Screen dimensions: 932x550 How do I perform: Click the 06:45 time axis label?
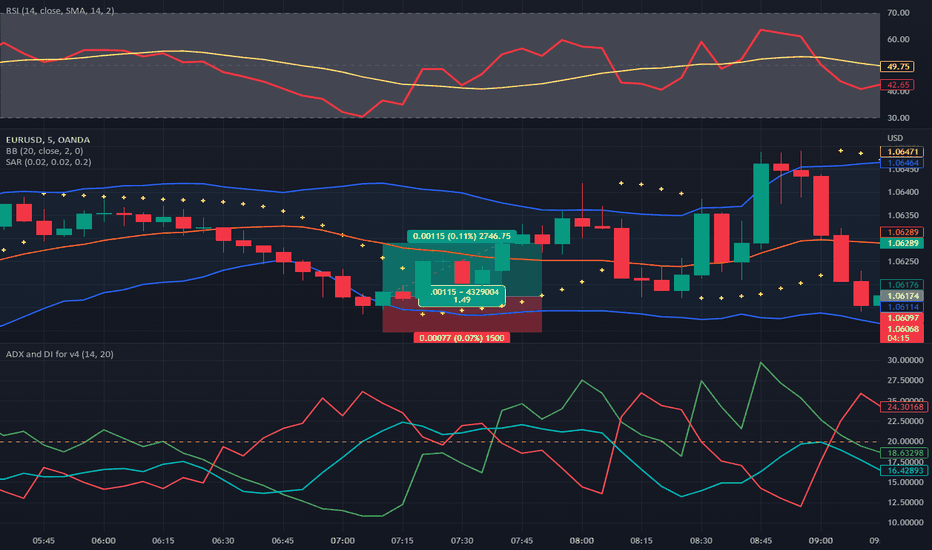pos(282,540)
